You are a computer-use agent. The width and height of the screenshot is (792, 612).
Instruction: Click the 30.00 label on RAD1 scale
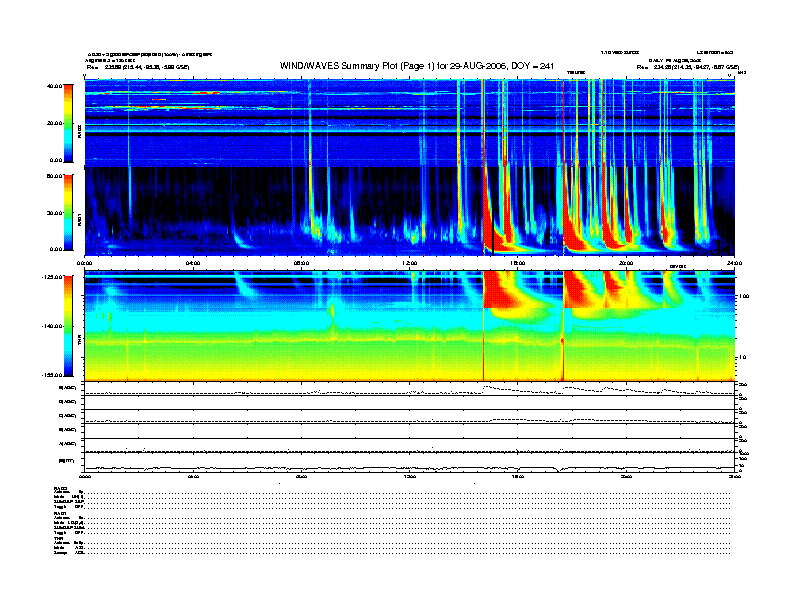click(x=55, y=213)
